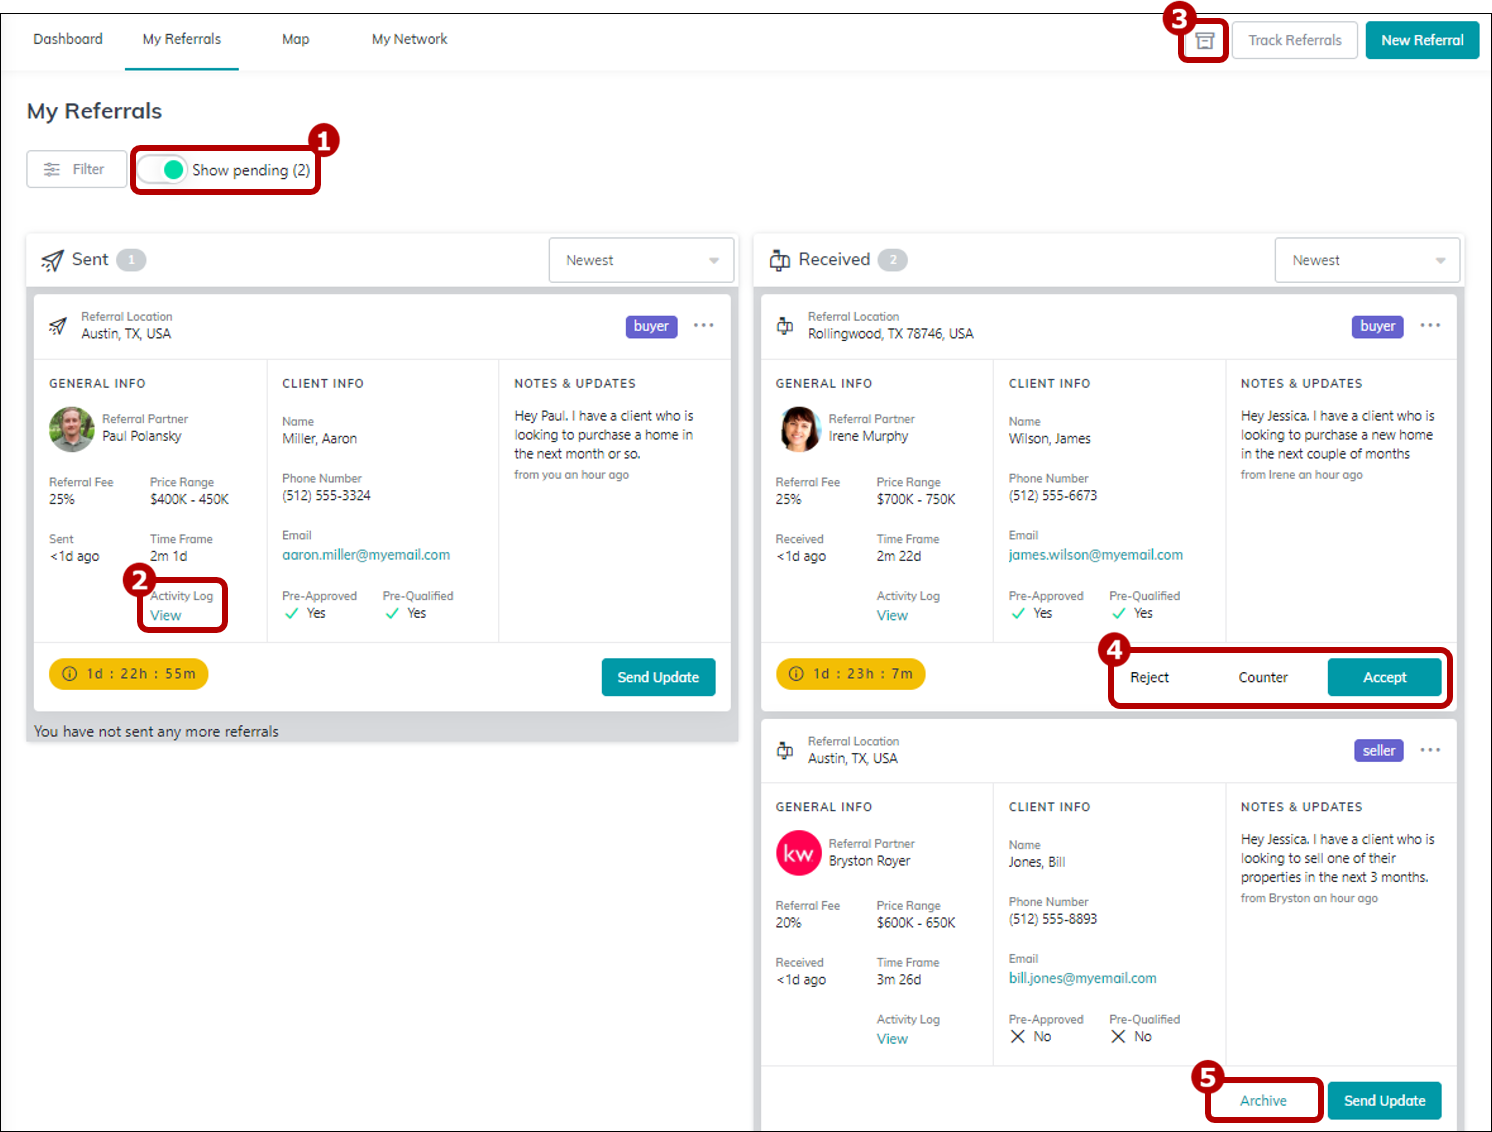1492x1132 pixels.
Task: Click the buyer badge on Paul Polansky's referral card
Action: tap(651, 326)
